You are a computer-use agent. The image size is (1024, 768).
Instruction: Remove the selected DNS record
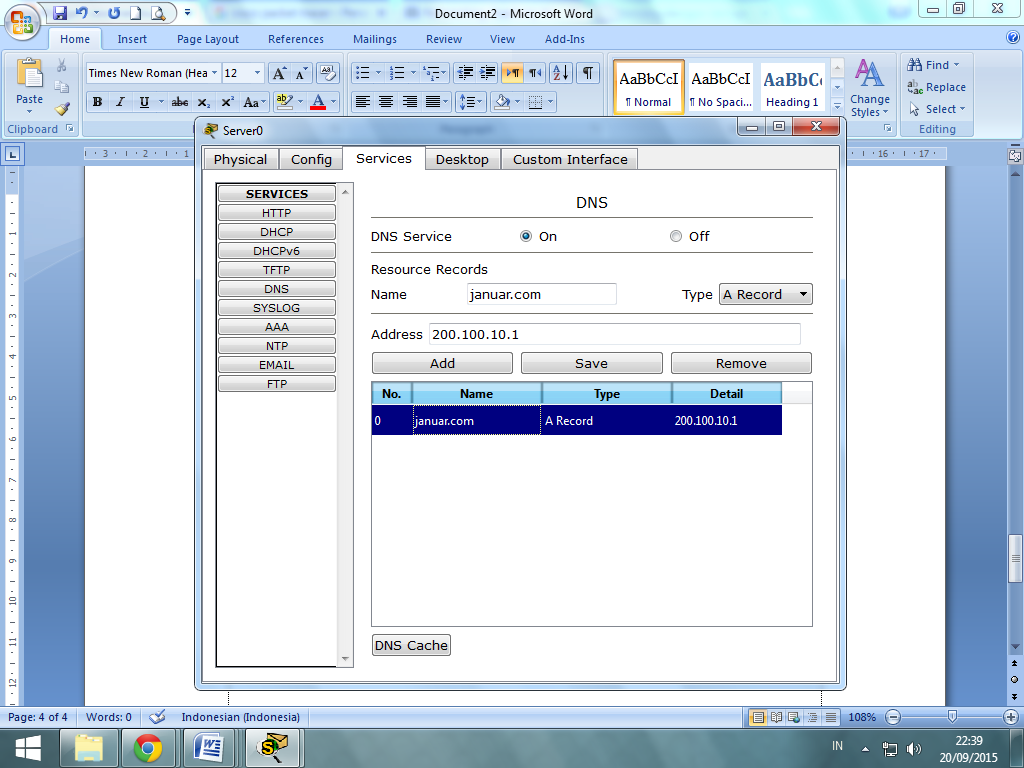pyautogui.click(x=741, y=363)
